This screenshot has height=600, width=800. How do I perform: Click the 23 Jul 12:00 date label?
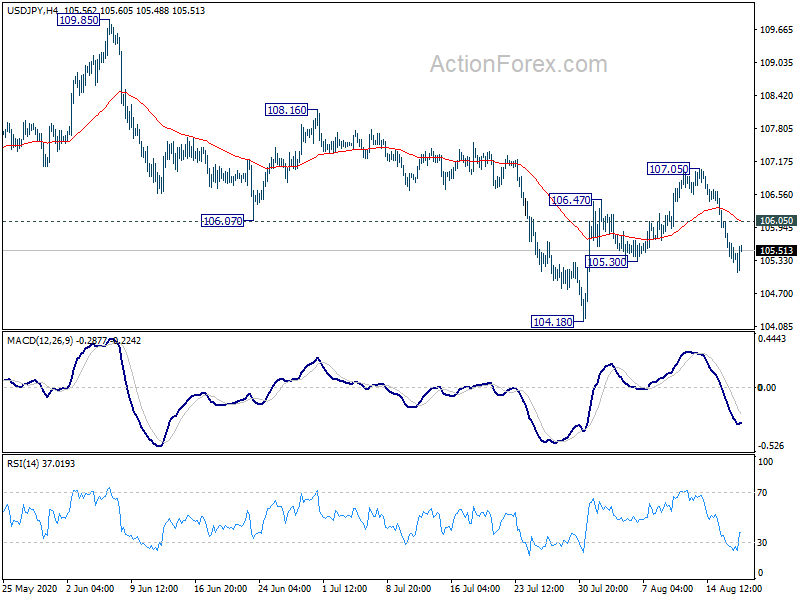(539, 588)
